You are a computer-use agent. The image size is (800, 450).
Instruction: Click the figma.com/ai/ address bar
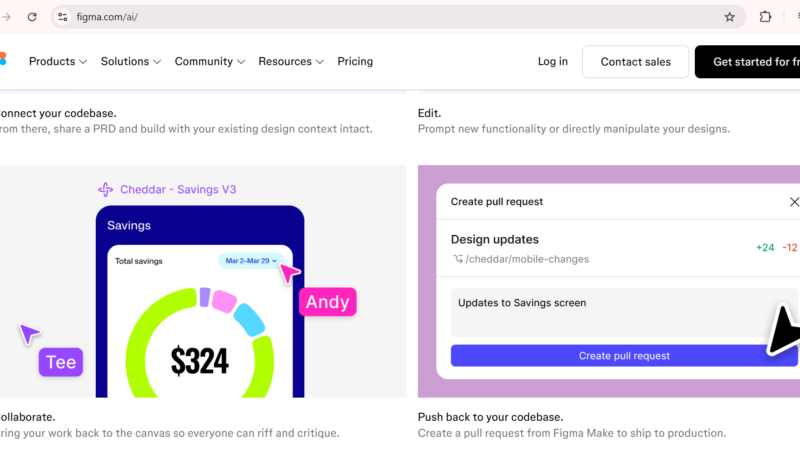click(398, 17)
